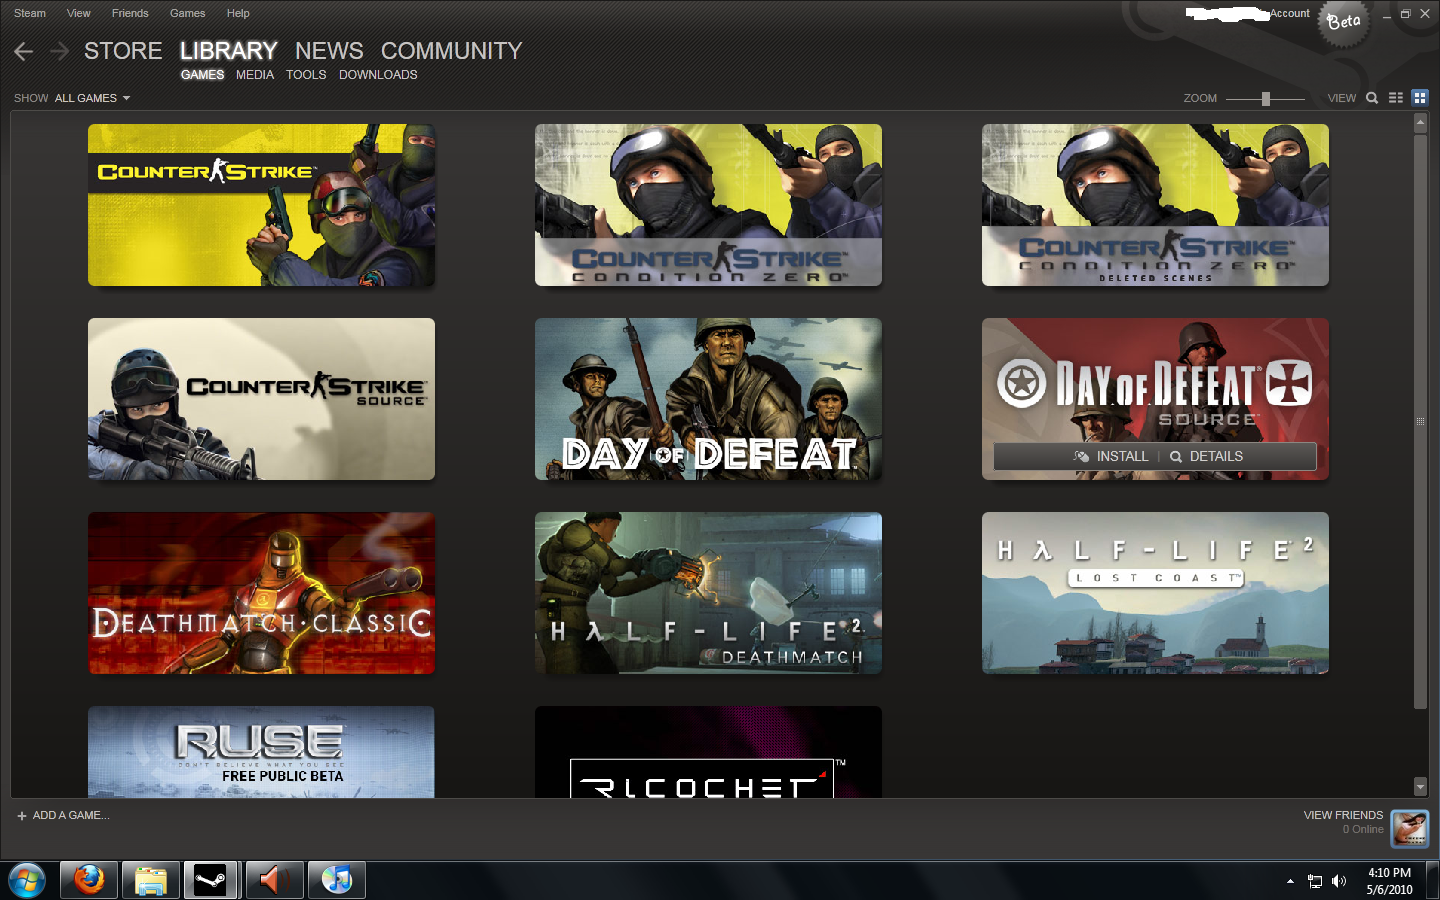Click the plus icon beside Add a Game
Screen dimensions: 1440x900
click(x=22, y=816)
